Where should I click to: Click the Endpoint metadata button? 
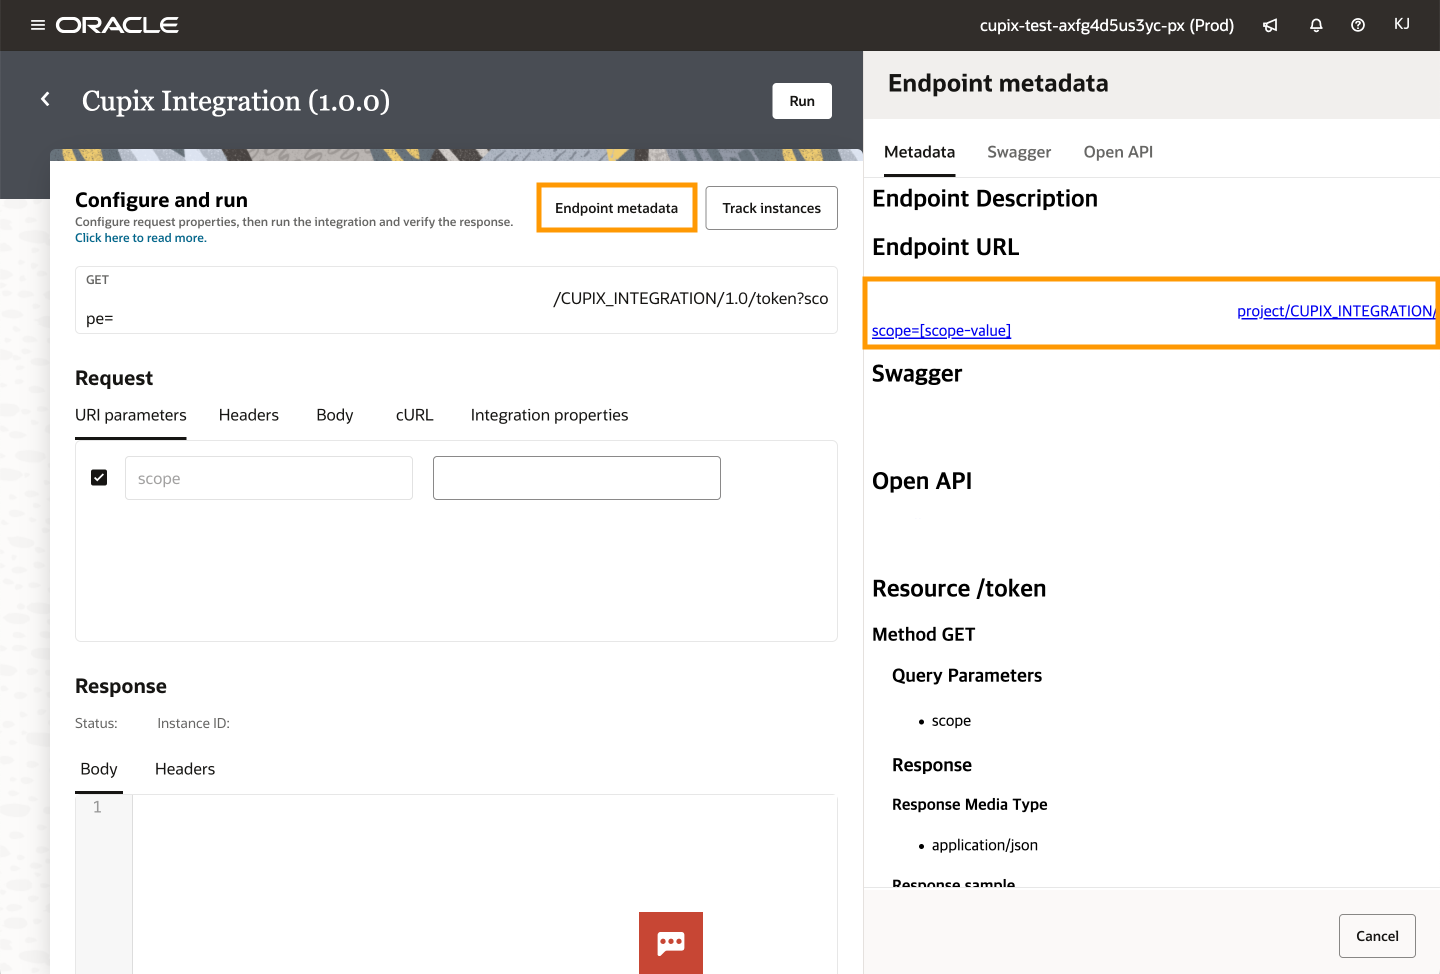(x=617, y=208)
